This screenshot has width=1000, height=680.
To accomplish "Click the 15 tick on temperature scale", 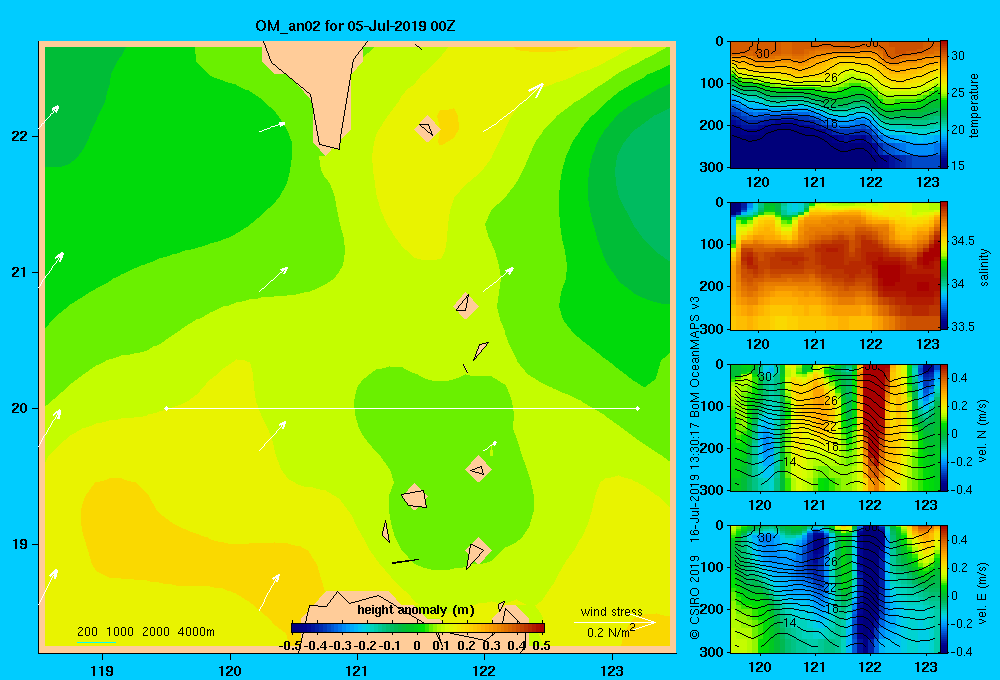I will (x=958, y=166).
